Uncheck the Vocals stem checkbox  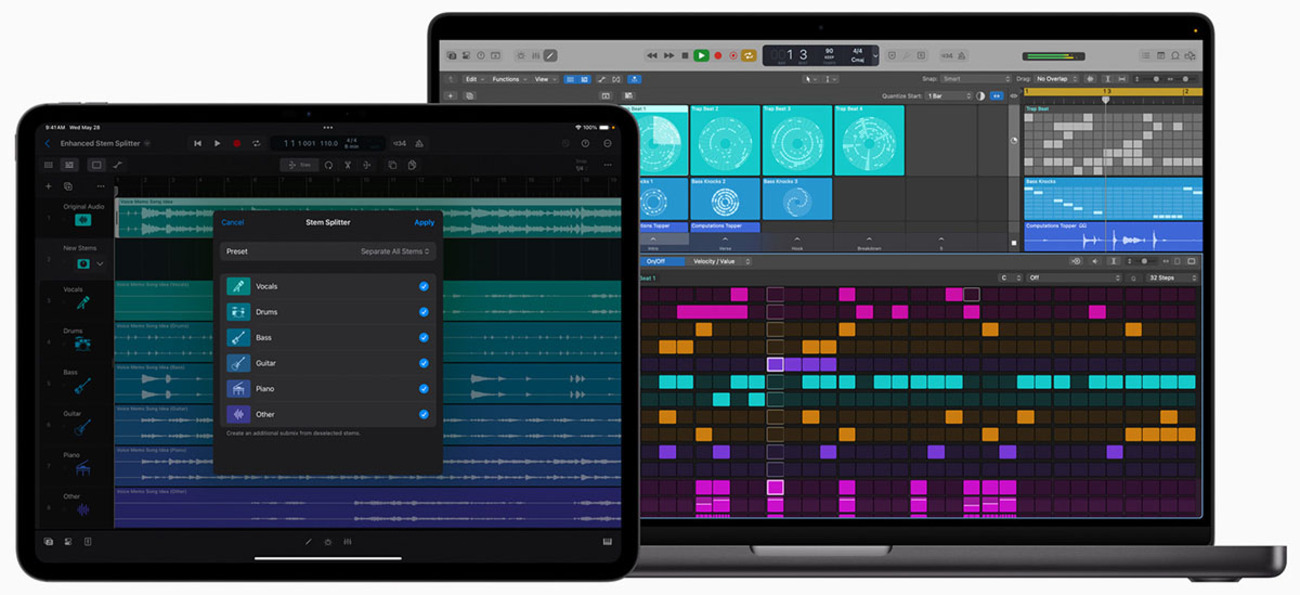click(x=424, y=286)
